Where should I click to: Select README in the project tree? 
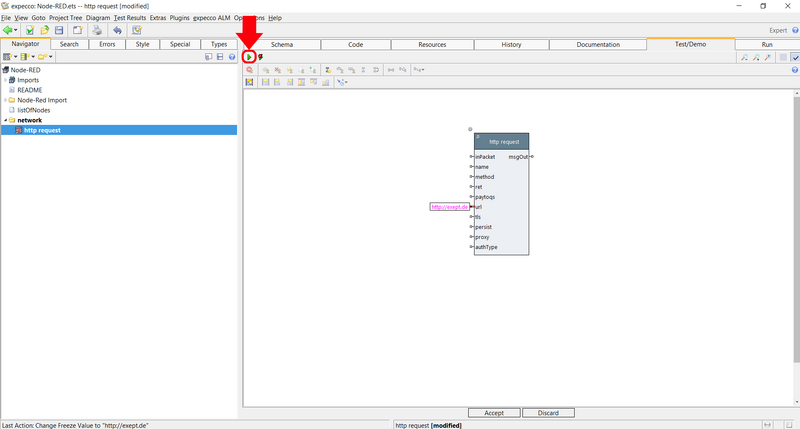pyautogui.click(x=30, y=90)
